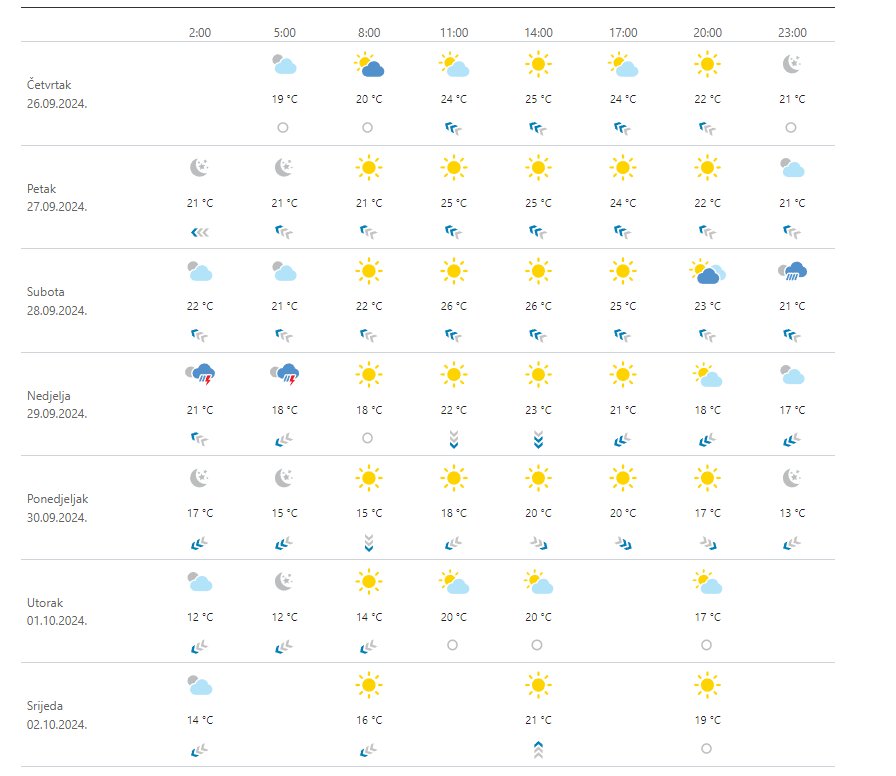896x776 pixels.
Task: Click the rain cloud icon for Subota 23:00
Action: [x=793, y=271]
